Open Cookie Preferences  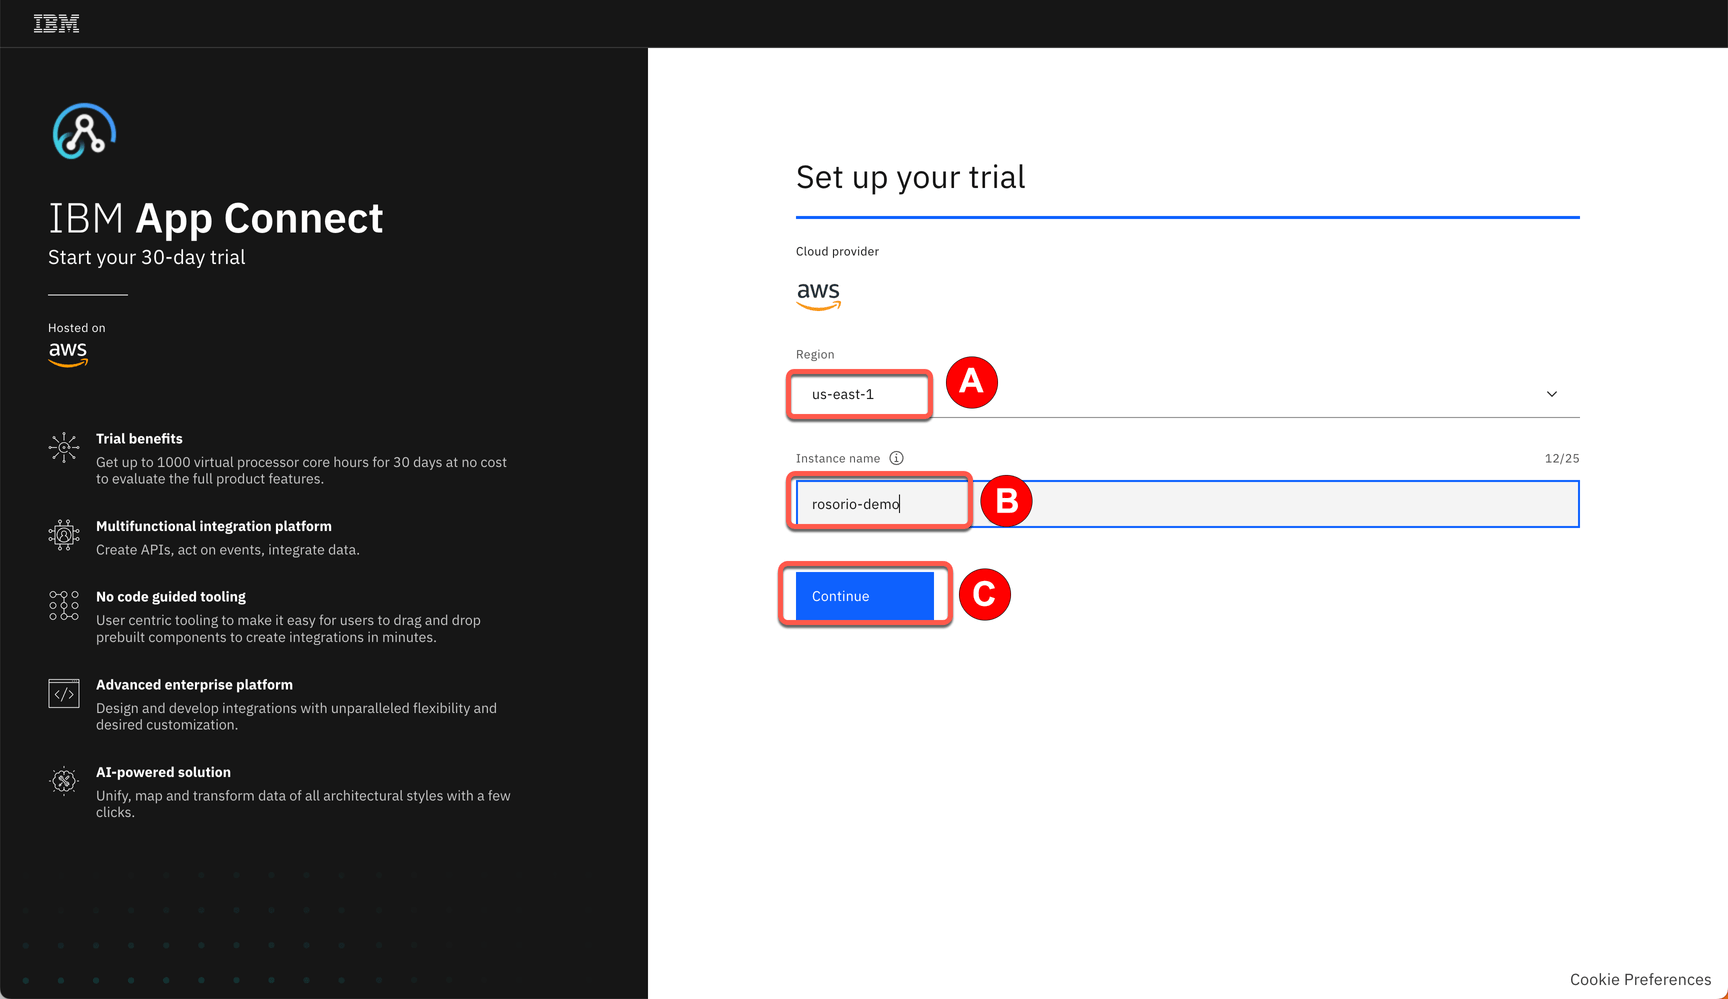[x=1639, y=979]
